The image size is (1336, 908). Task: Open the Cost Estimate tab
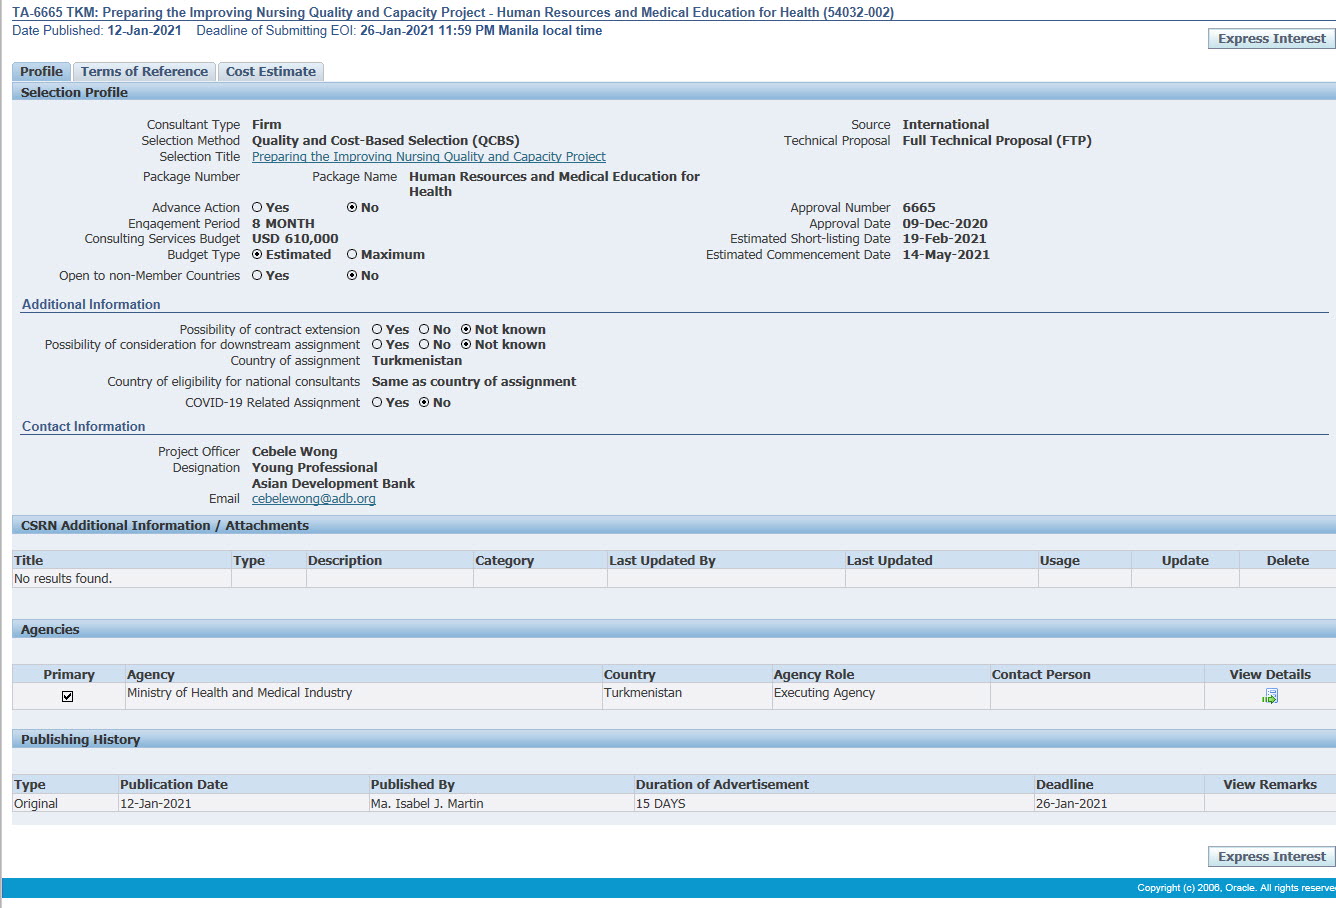pos(270,72)
